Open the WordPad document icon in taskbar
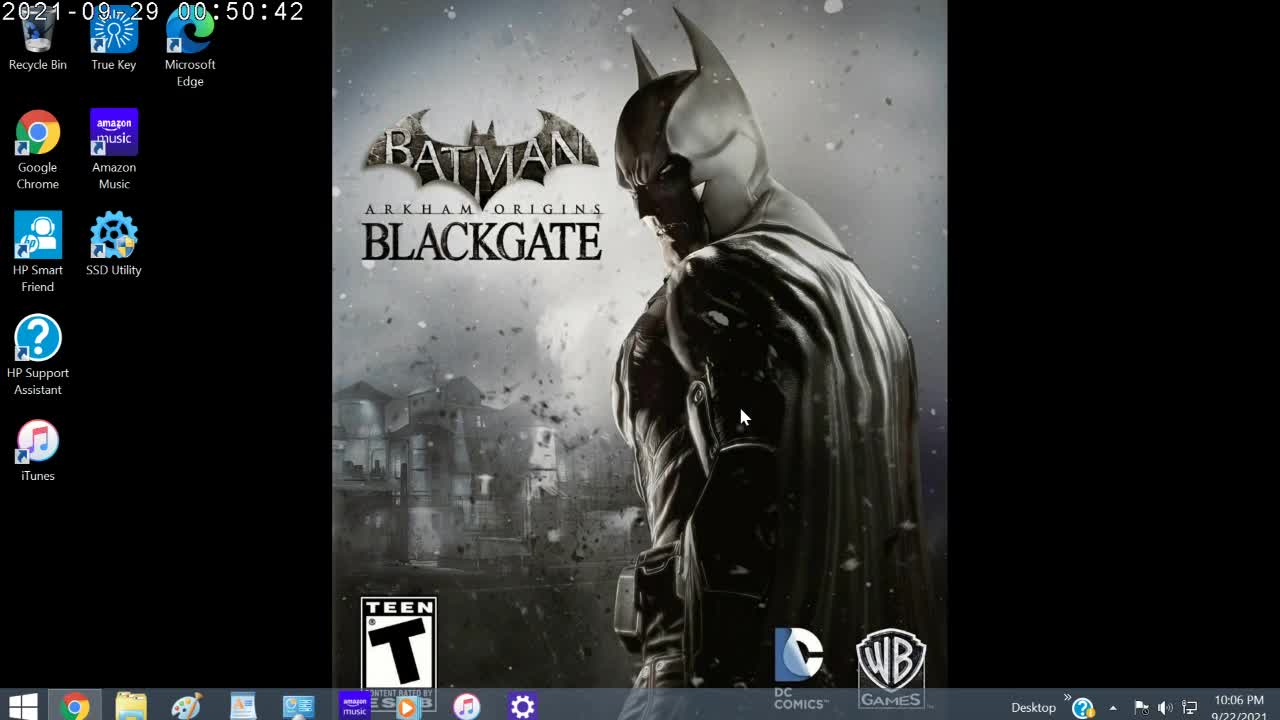 (242, 706)
